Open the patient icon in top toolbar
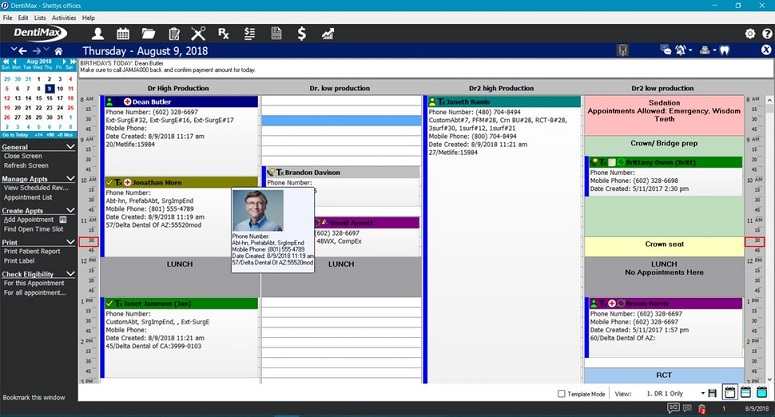This screenshot has height=417, width=775. [98, 34]
